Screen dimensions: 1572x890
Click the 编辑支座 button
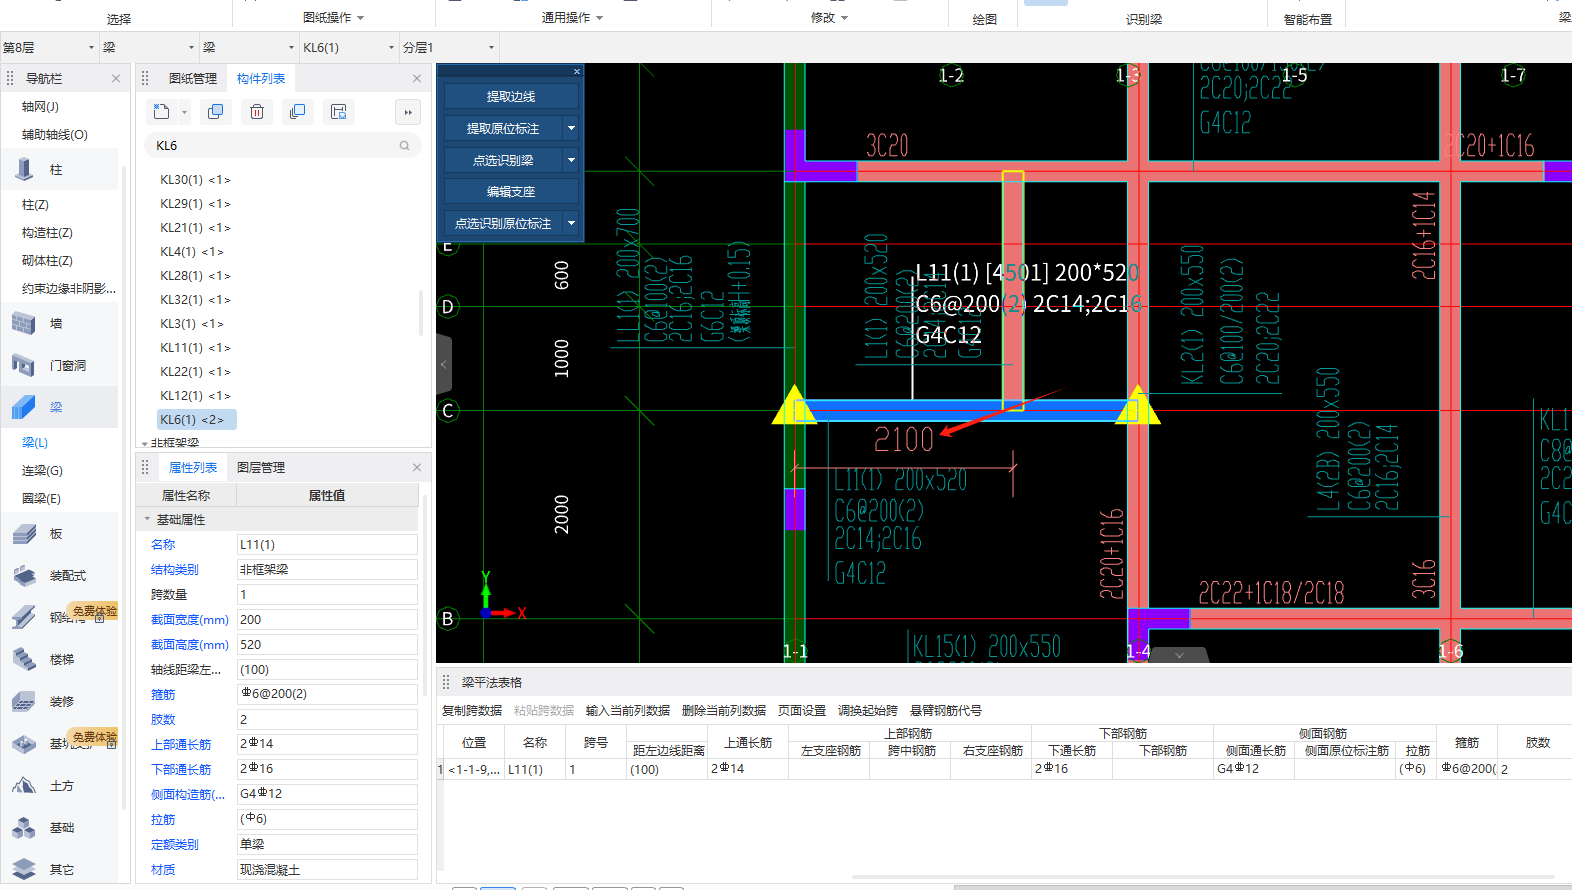[511, 191]
